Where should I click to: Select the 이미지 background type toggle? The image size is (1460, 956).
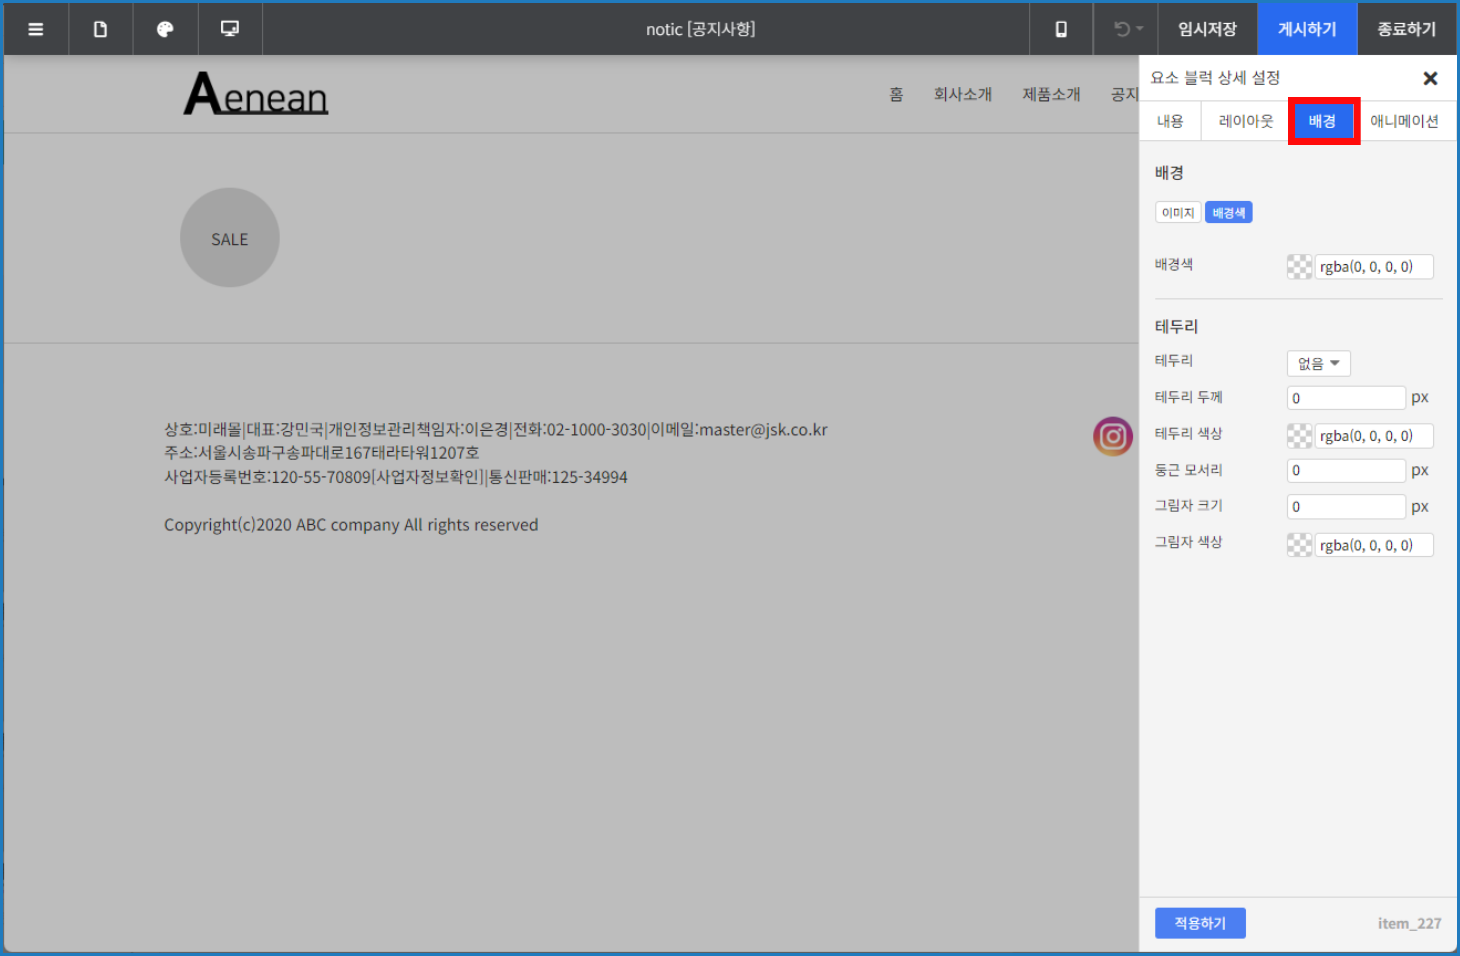(x=1178, y=213)
